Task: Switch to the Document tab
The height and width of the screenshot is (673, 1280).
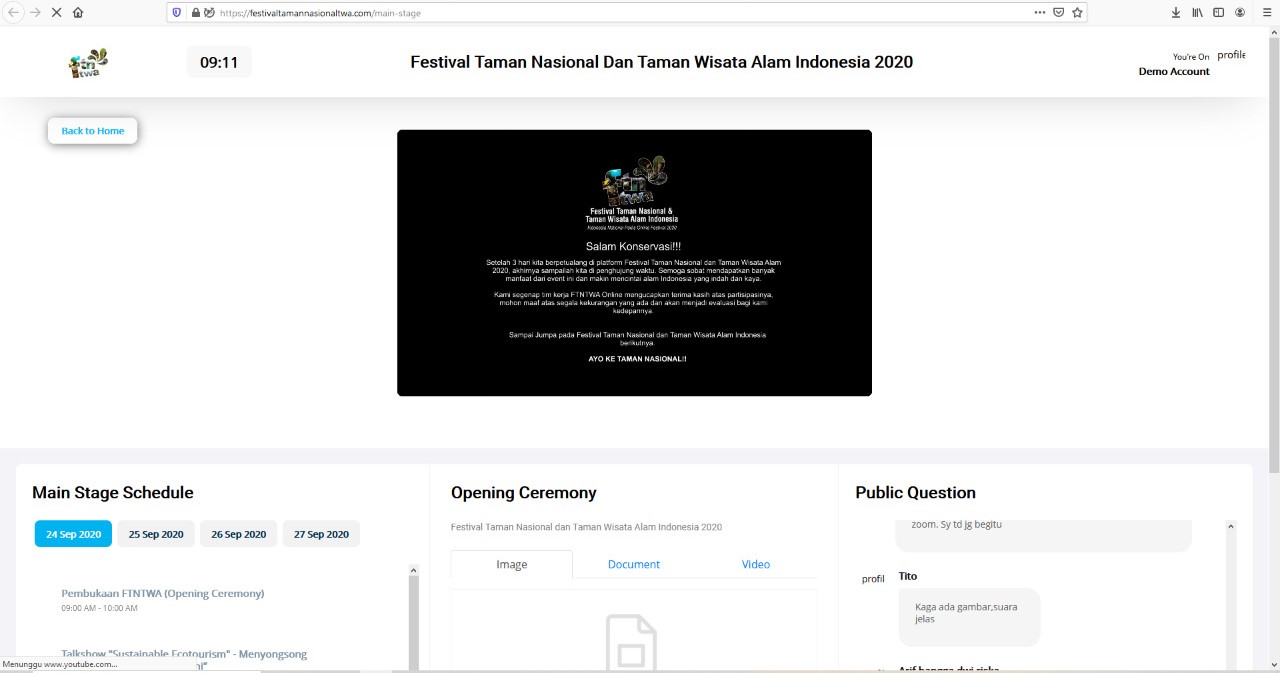Action: click(633, 564)
